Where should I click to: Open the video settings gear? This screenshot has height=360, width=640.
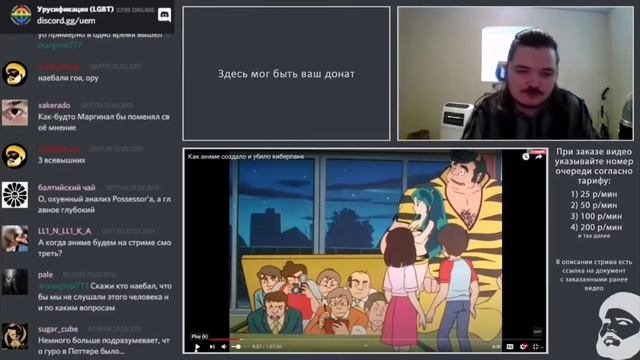(524, 347)
